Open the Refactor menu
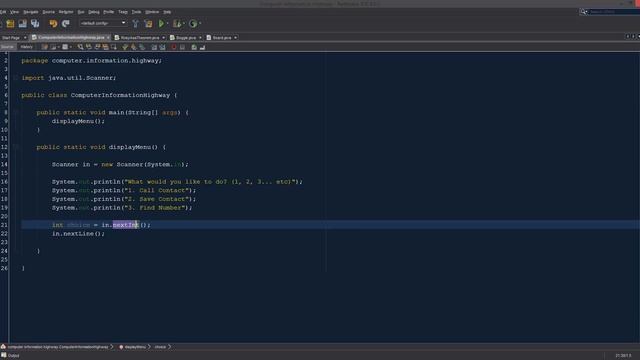 66,12
